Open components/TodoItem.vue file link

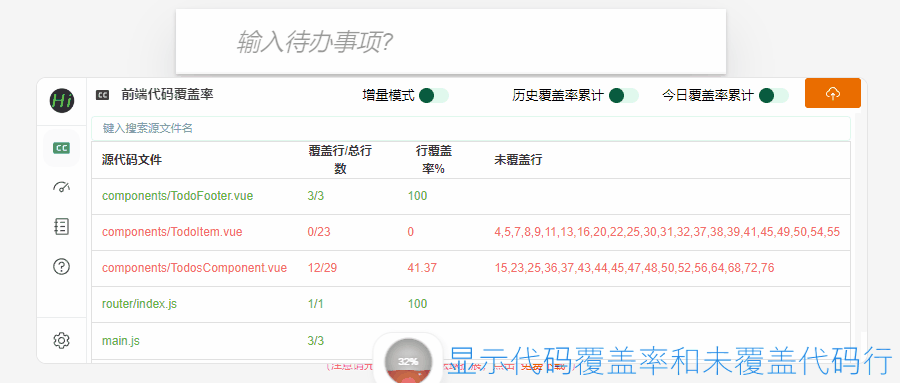pos(172,232)
